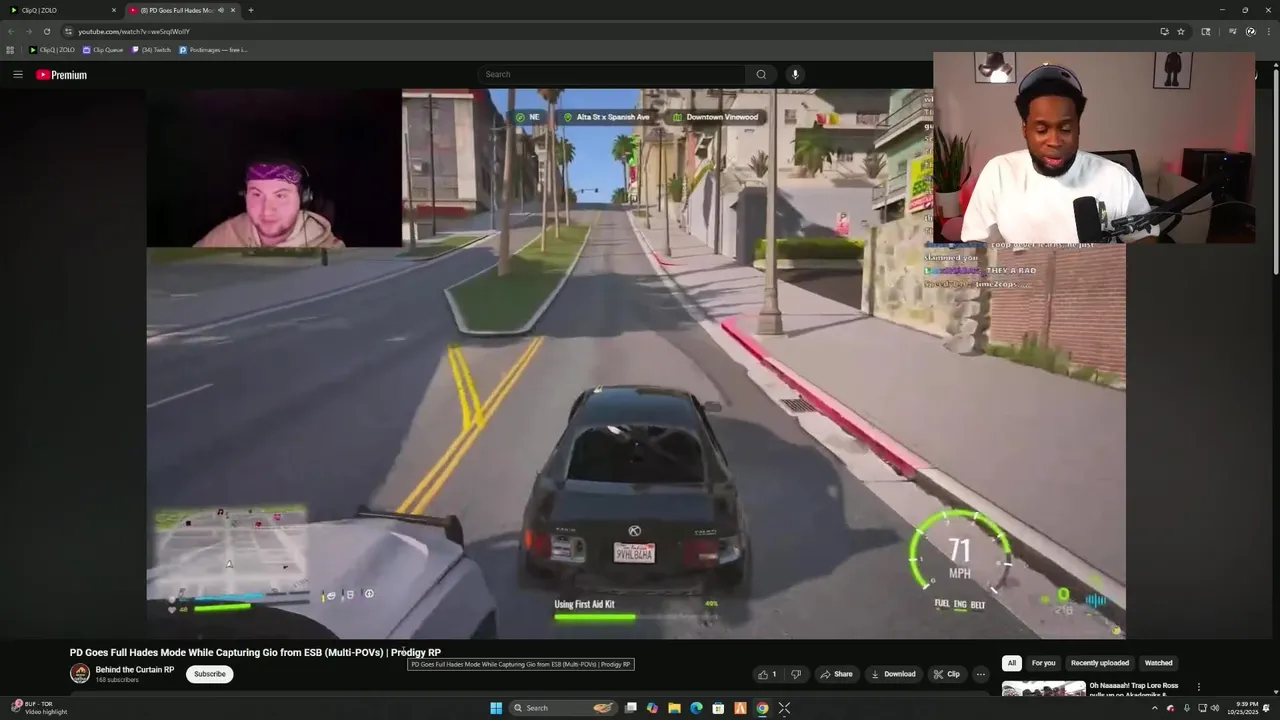Switch to Chrome in the taskbar
Viewport: 1280px width, 720px height.
point(762,708)
